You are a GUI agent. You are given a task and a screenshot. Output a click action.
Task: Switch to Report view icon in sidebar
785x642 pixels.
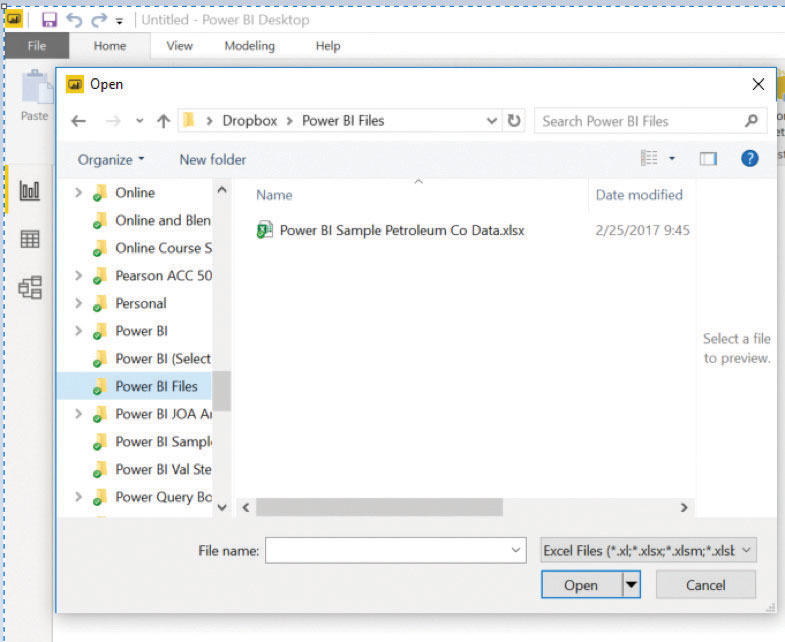(30, 190)
